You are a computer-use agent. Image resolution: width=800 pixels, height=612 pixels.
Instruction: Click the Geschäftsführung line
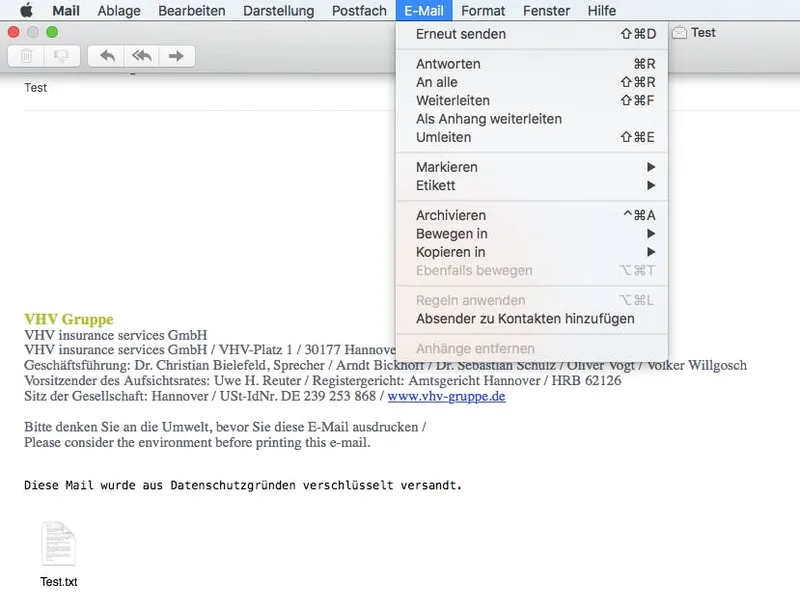(x=385, y=365)
